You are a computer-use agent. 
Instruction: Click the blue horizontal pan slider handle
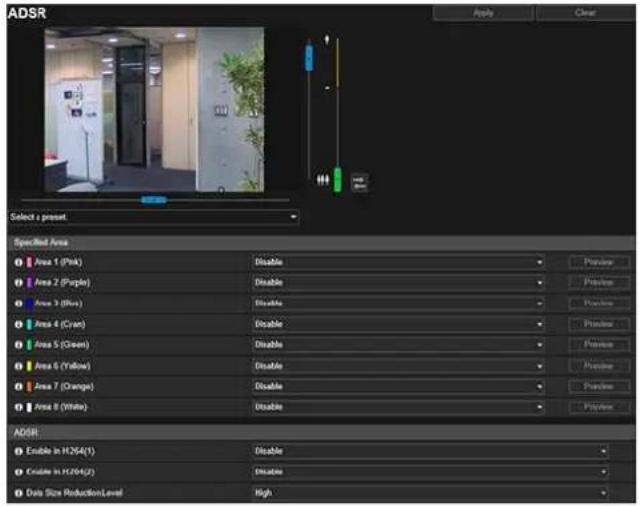coord(154,200)
